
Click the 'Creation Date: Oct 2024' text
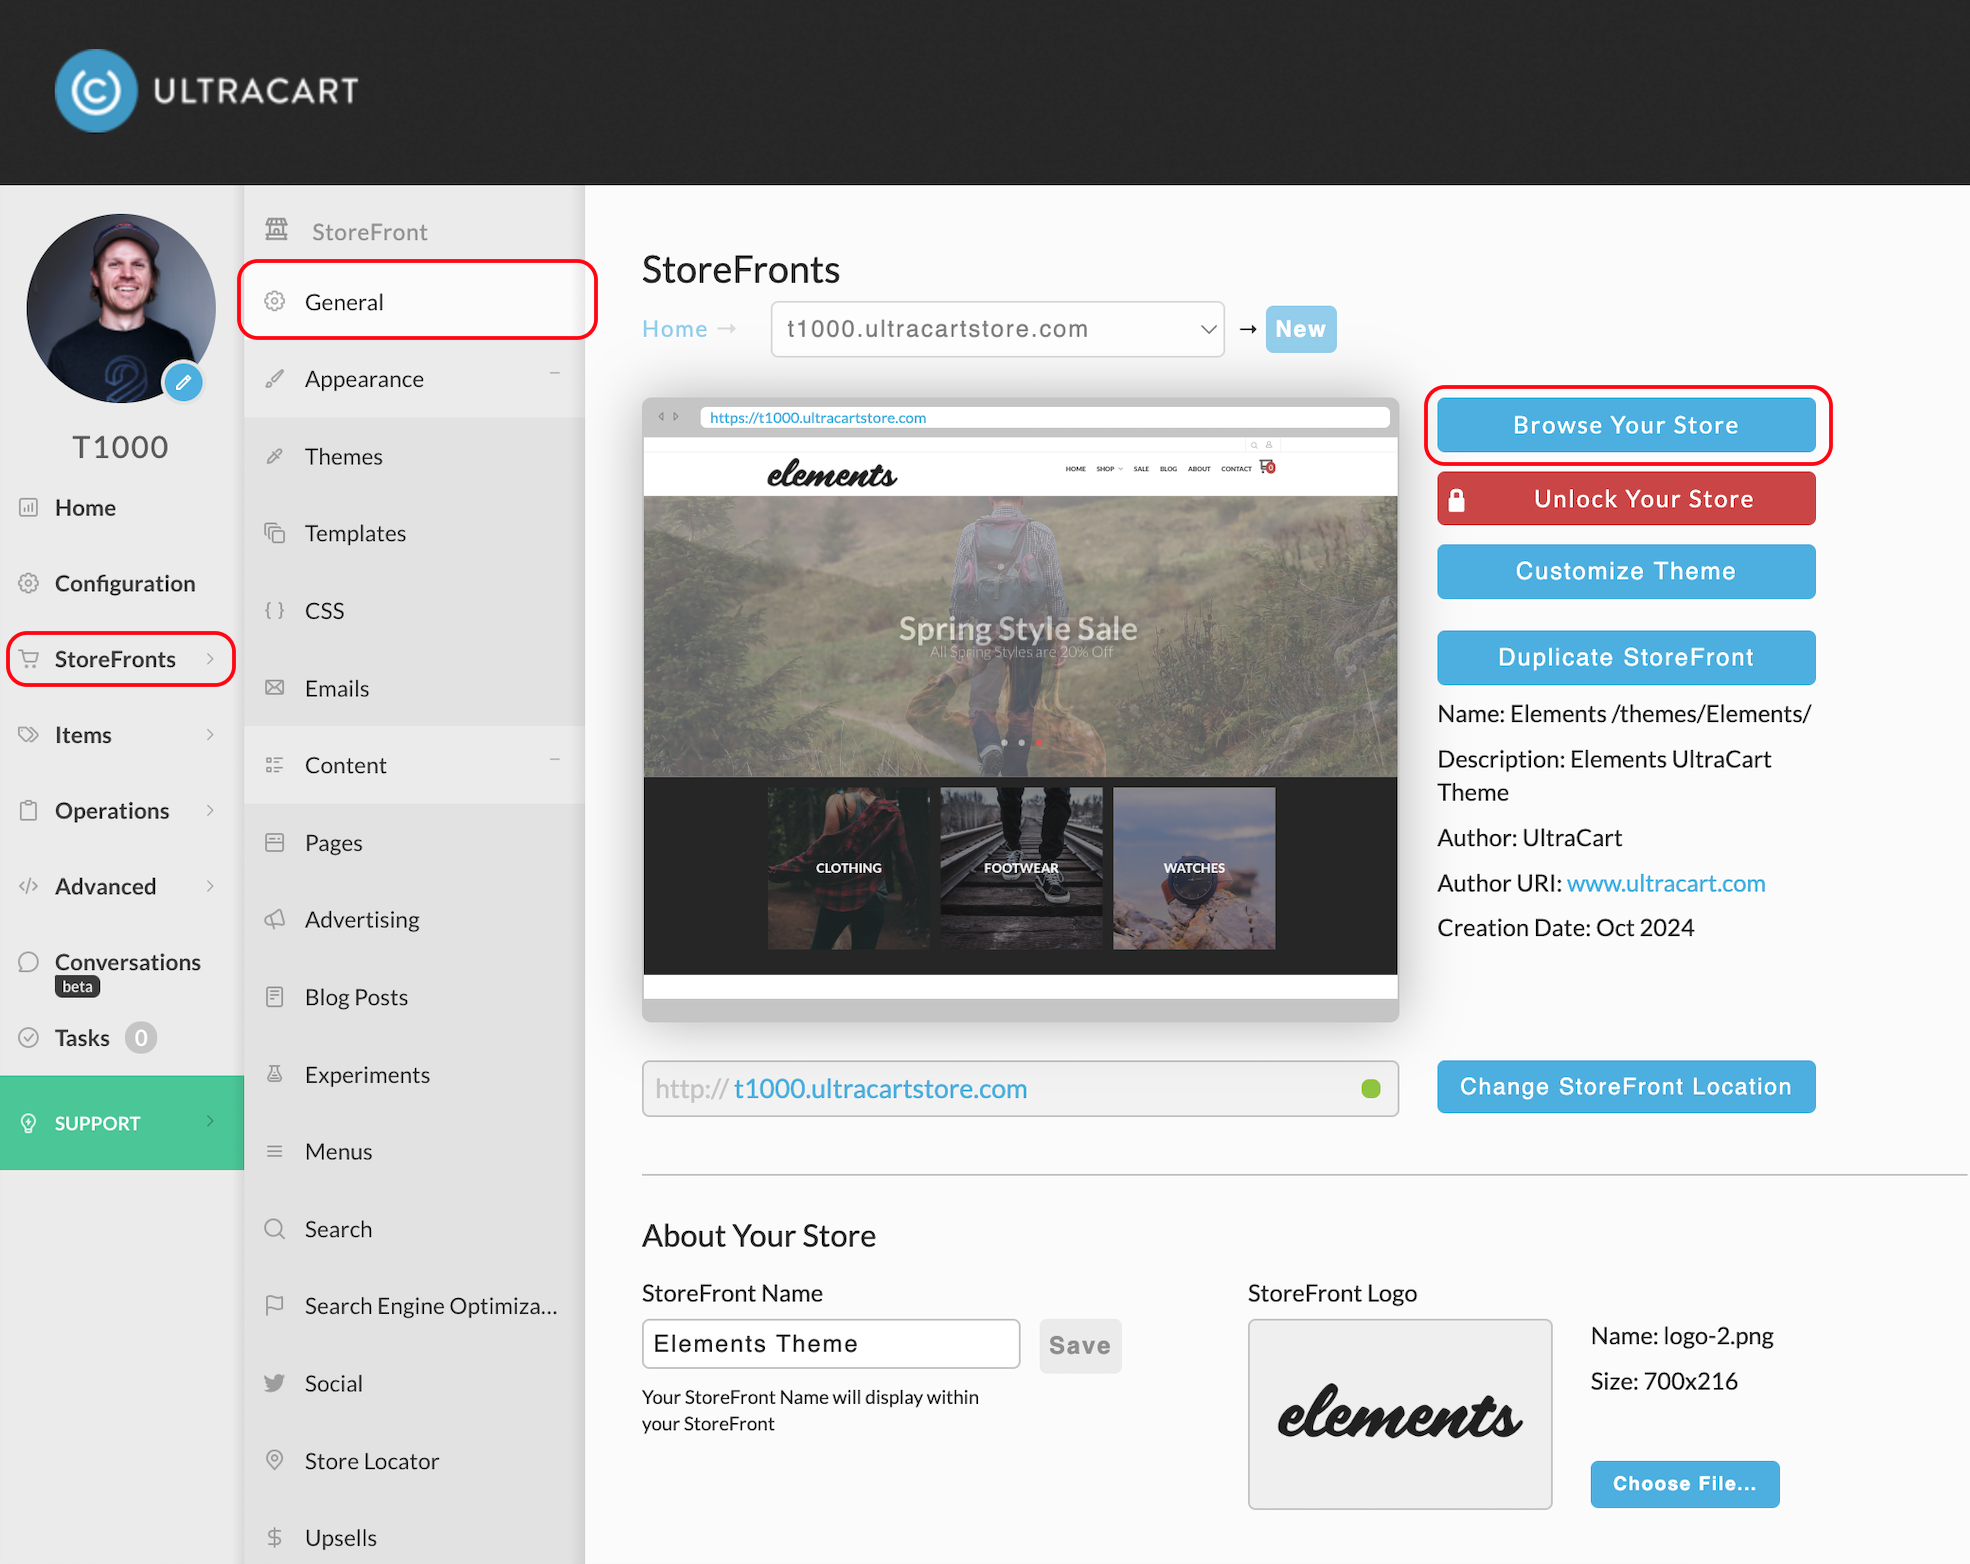1565,927
